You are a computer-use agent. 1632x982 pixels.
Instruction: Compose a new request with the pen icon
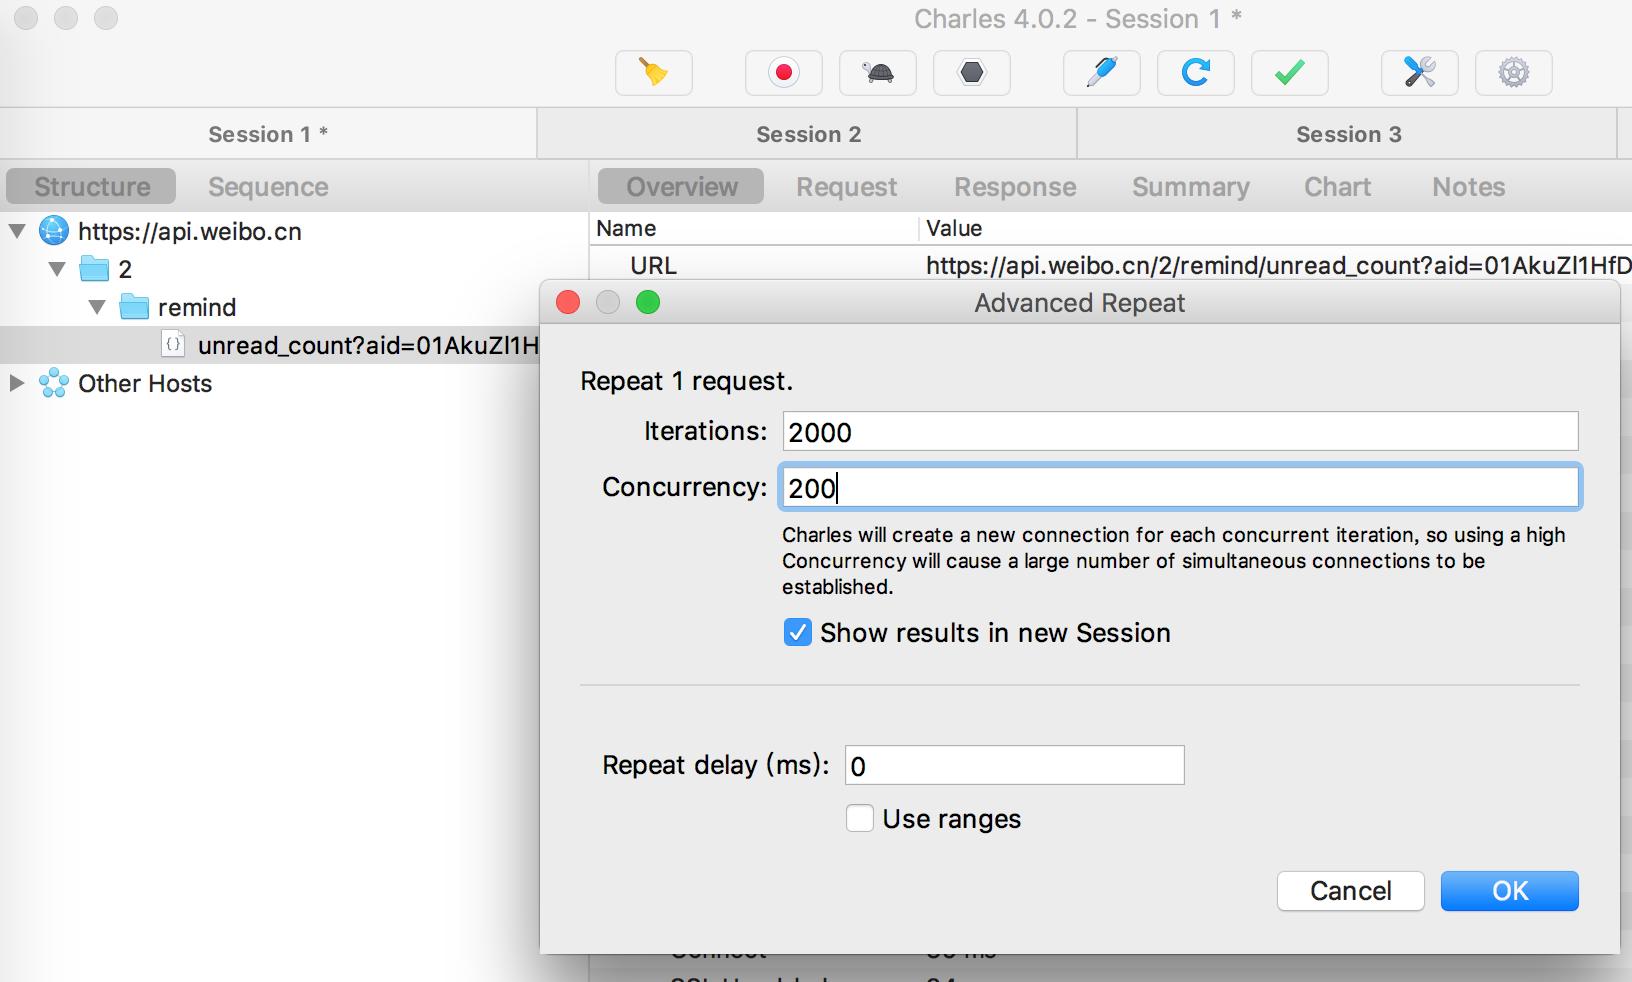1101,73
